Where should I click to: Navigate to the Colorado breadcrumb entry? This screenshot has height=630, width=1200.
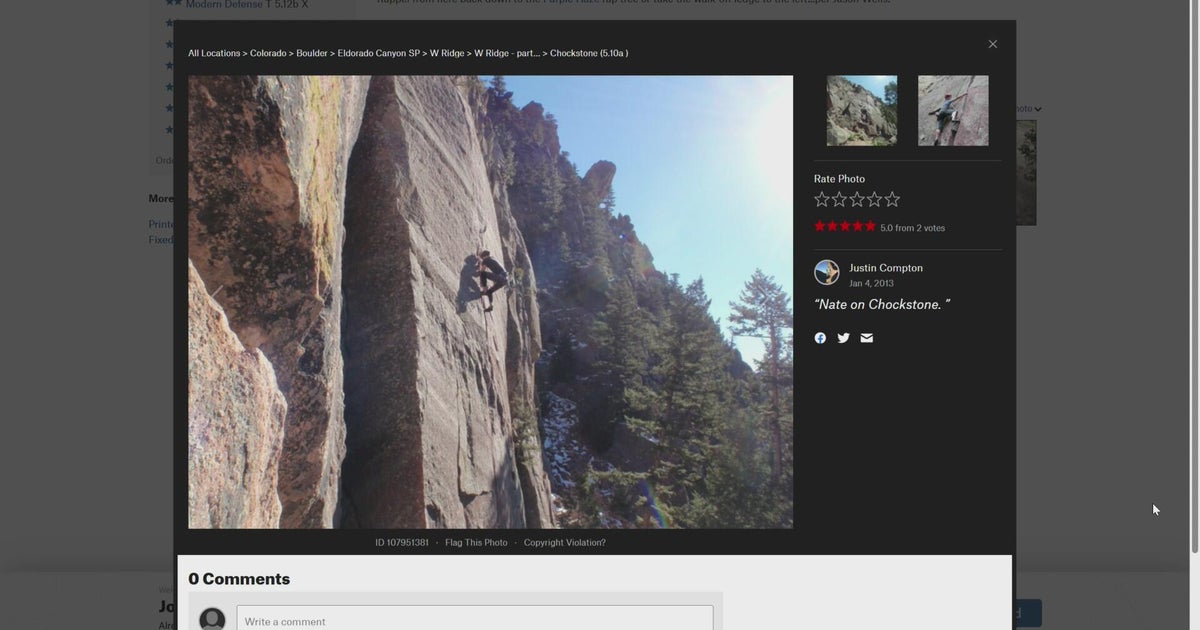266,51
